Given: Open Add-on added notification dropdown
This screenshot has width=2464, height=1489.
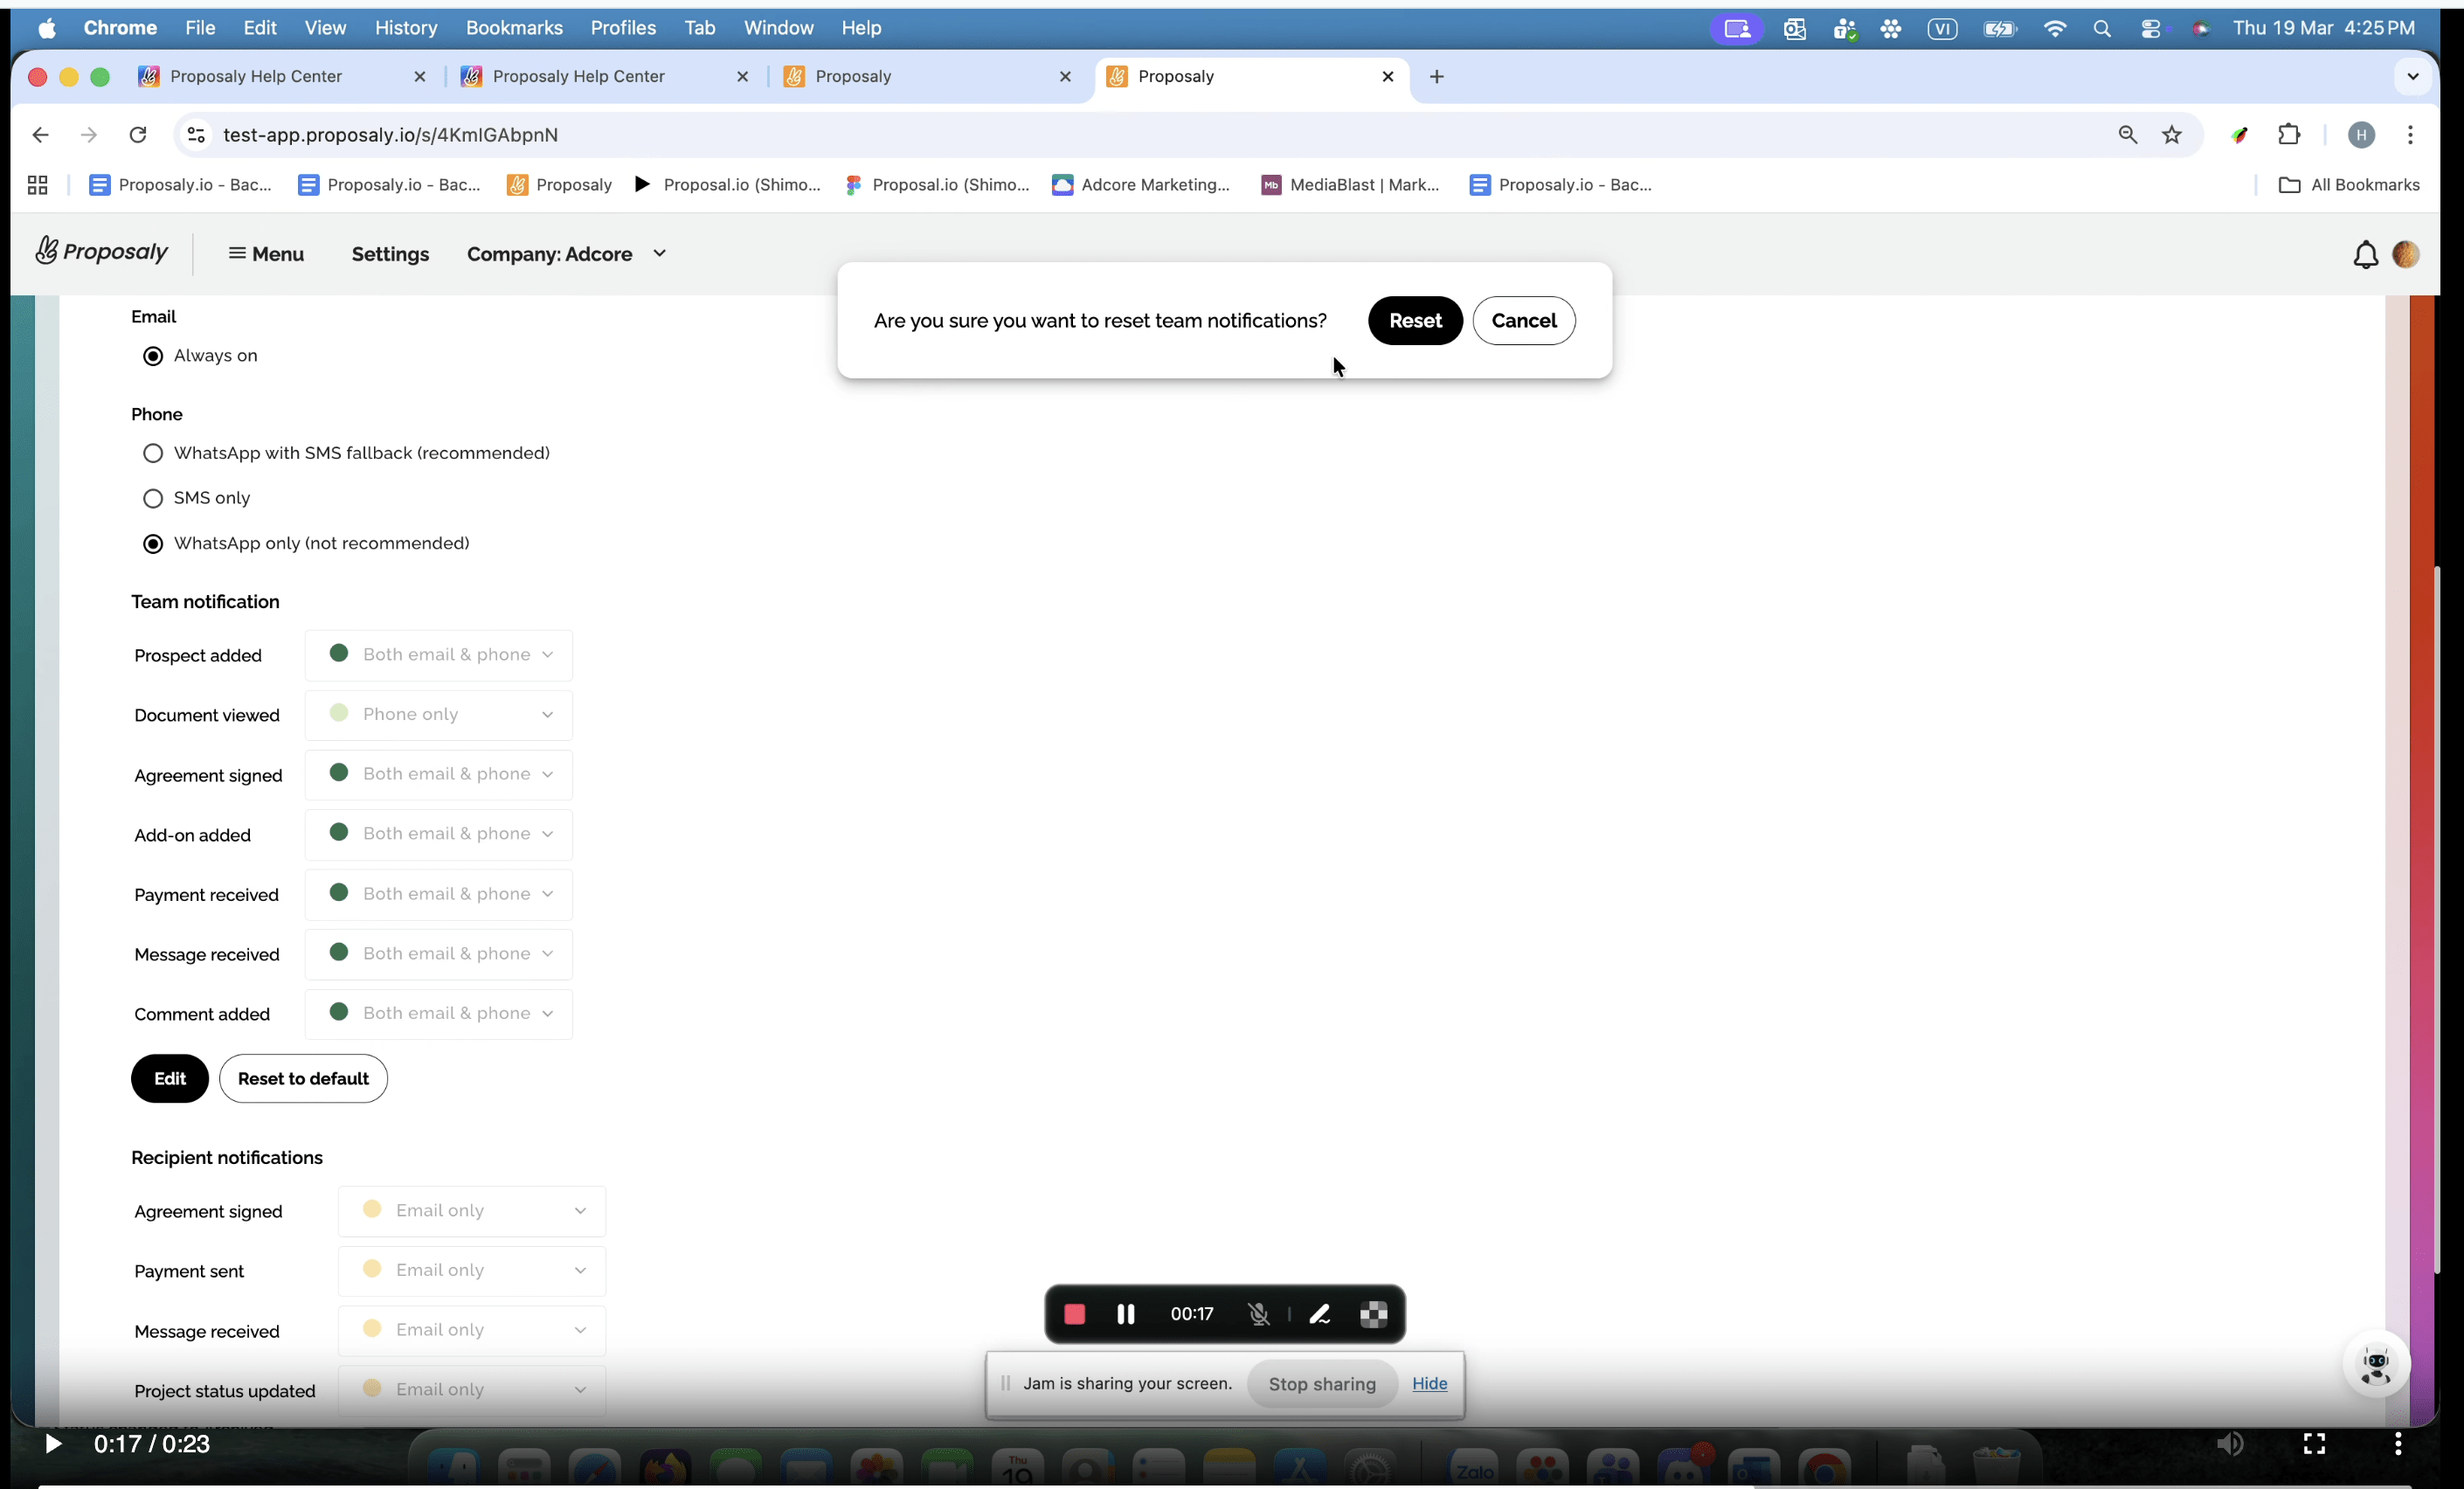Looking at the screenshot, I should point(439,835).
